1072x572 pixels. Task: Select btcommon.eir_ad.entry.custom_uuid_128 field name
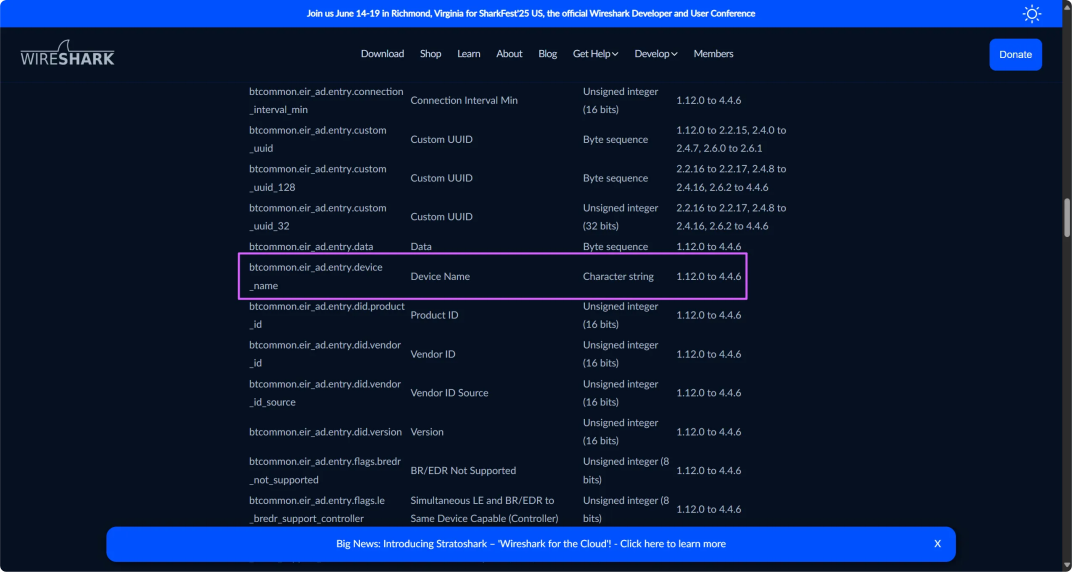[317, 178]
